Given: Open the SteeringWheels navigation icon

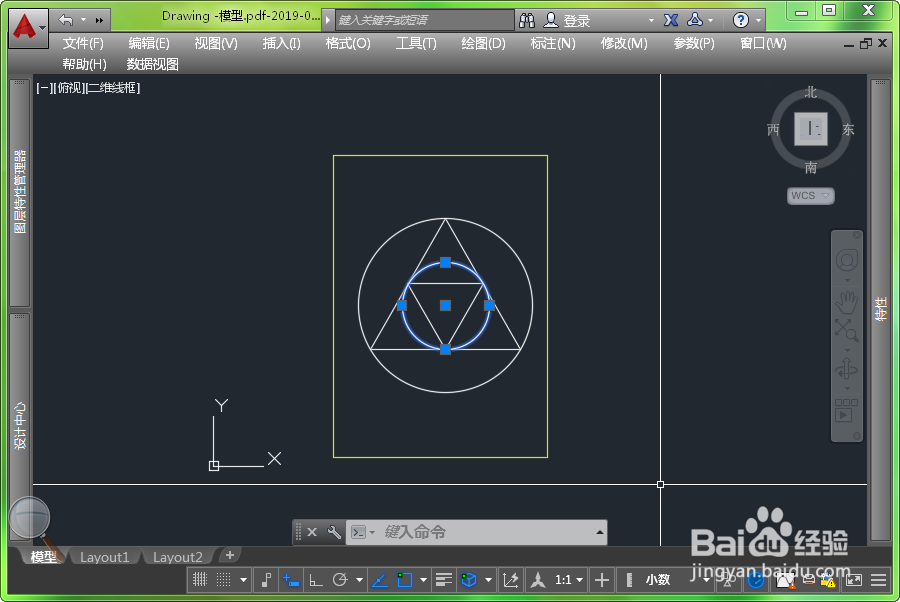Looking at the screenshot, I should tap(847, 260).
